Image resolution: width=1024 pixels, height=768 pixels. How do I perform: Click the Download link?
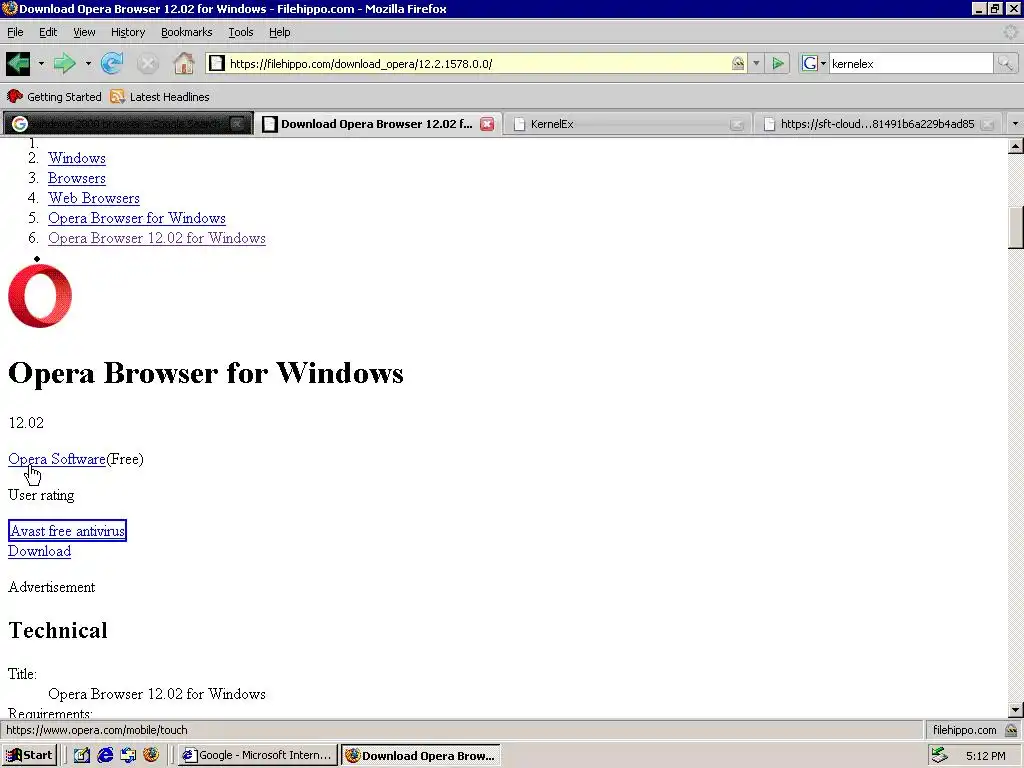39,551
